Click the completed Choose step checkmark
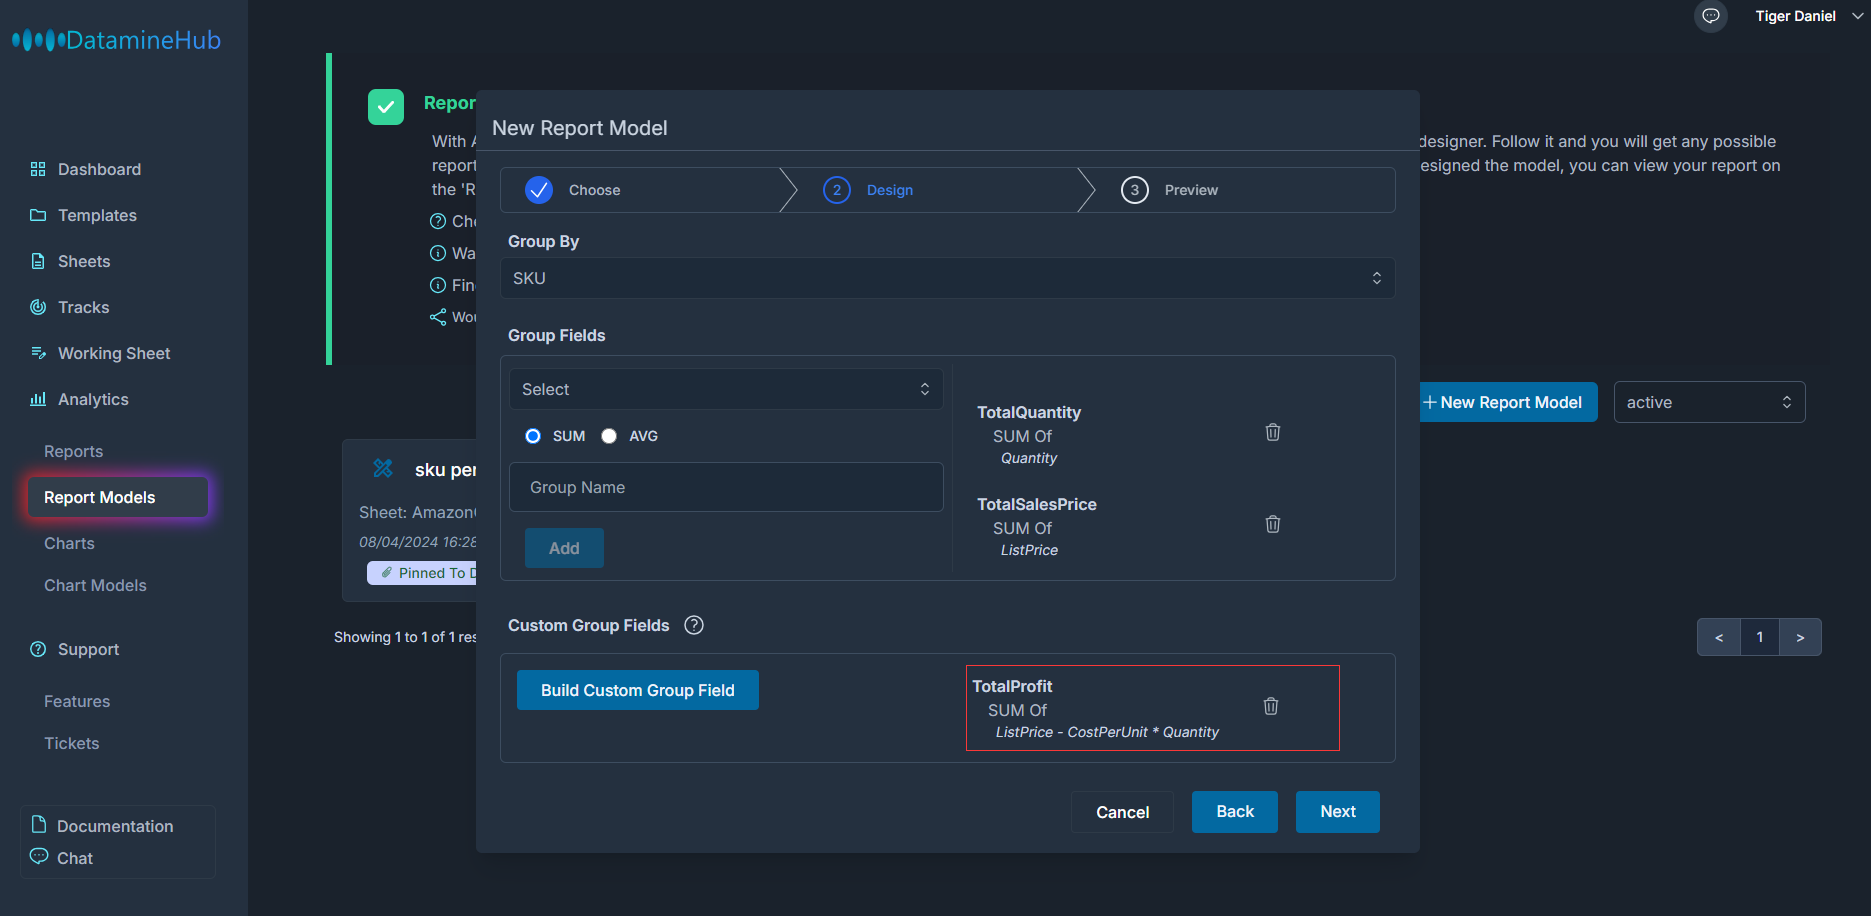This screenshot has width=1871, height=916. [x=539, y=190]
